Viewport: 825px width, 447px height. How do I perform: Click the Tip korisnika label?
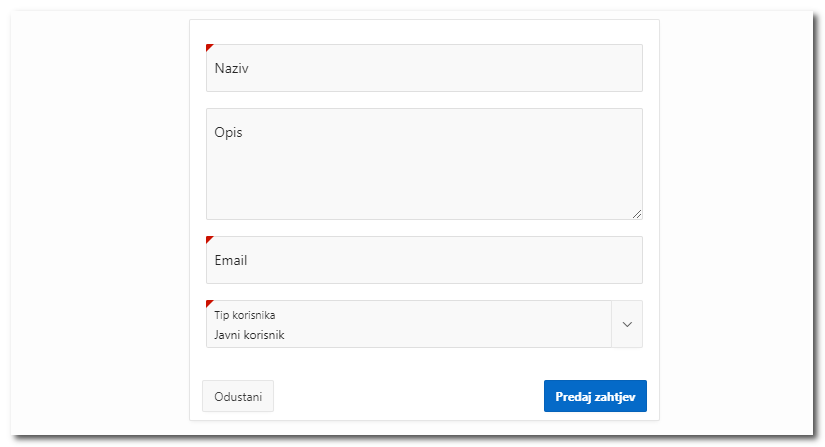245,315
